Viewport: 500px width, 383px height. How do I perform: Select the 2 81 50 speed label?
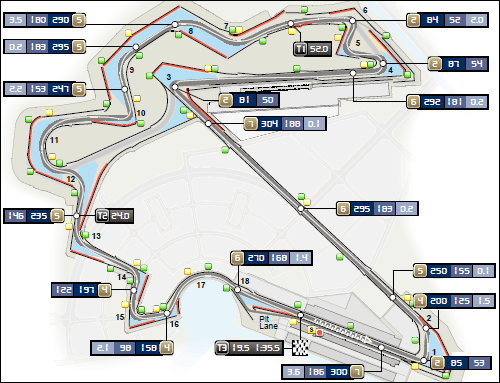(x=249, y=100)
